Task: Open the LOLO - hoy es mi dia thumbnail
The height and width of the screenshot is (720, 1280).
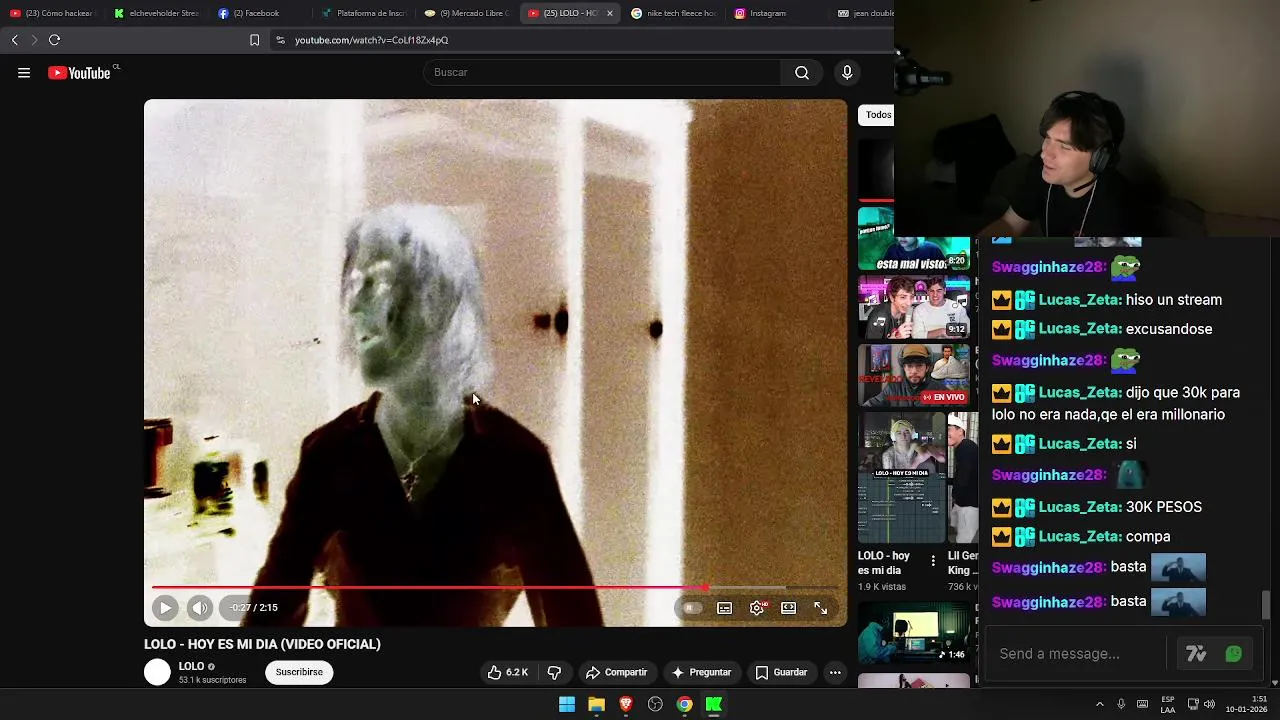Action: pos(901,477)
